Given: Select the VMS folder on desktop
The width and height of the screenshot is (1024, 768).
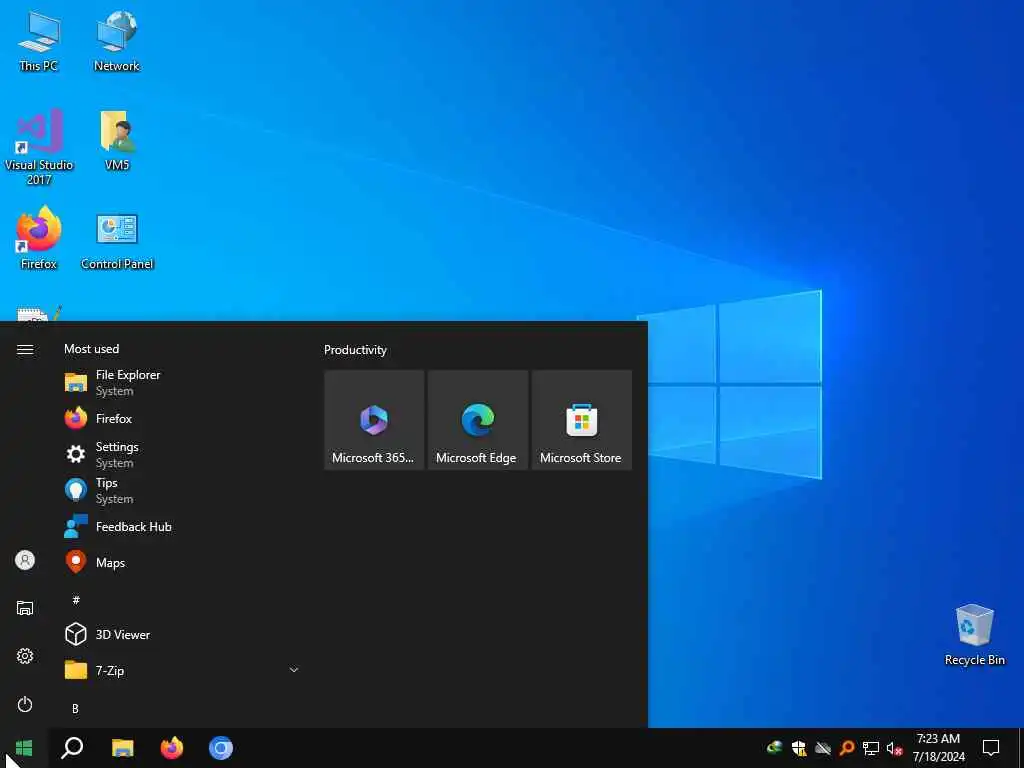Looking at the screenshot, I should pyautogui.click(x=117, y=140).
